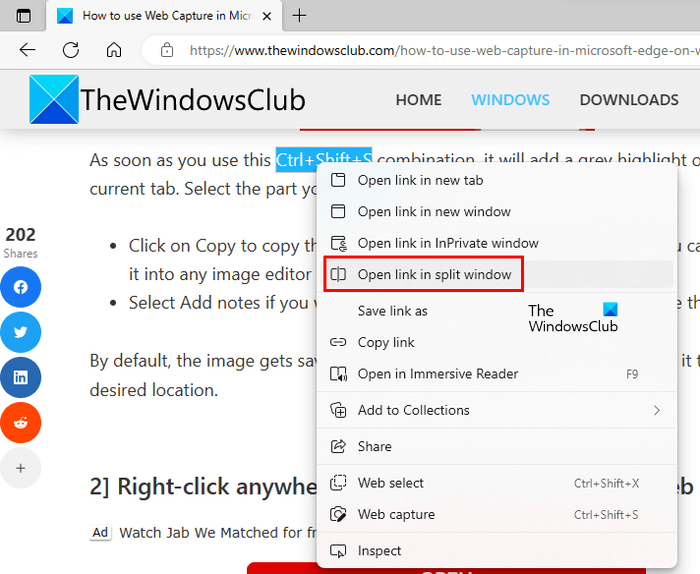Share article on LinkedIn
The height and width of the screenshot is (574, 700).
click(x=21, y=378)
